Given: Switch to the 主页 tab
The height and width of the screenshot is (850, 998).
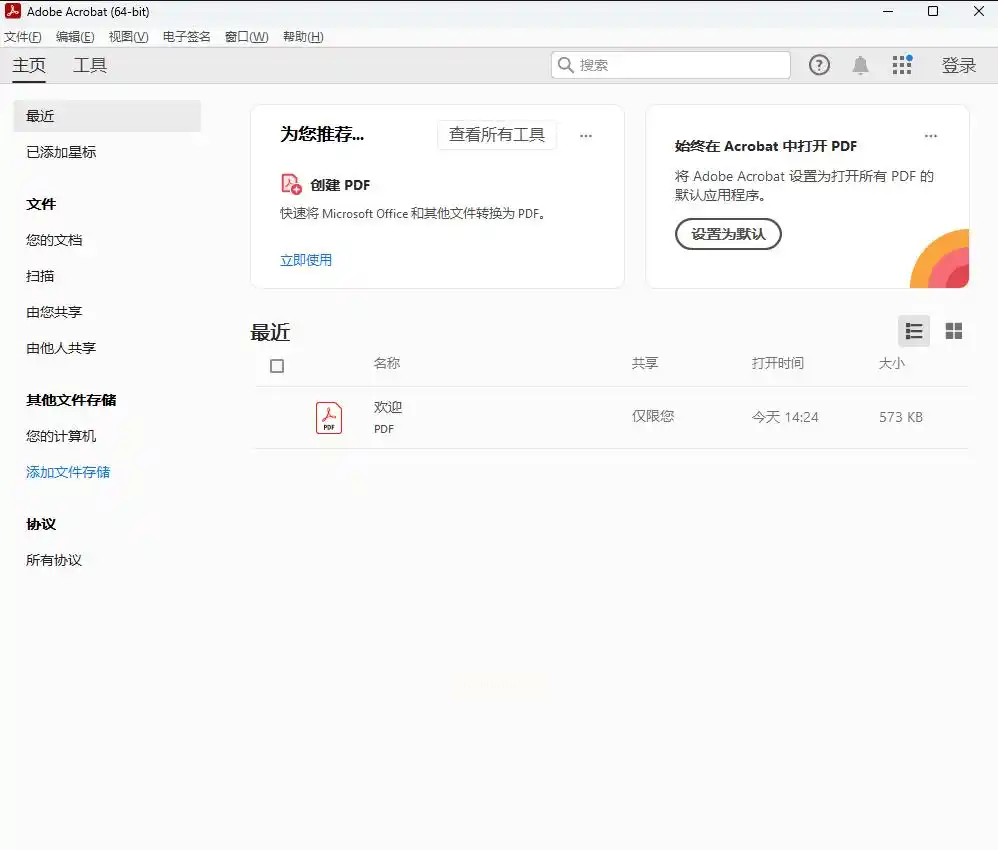Looking at the screenshot, I should coord(29,65).
